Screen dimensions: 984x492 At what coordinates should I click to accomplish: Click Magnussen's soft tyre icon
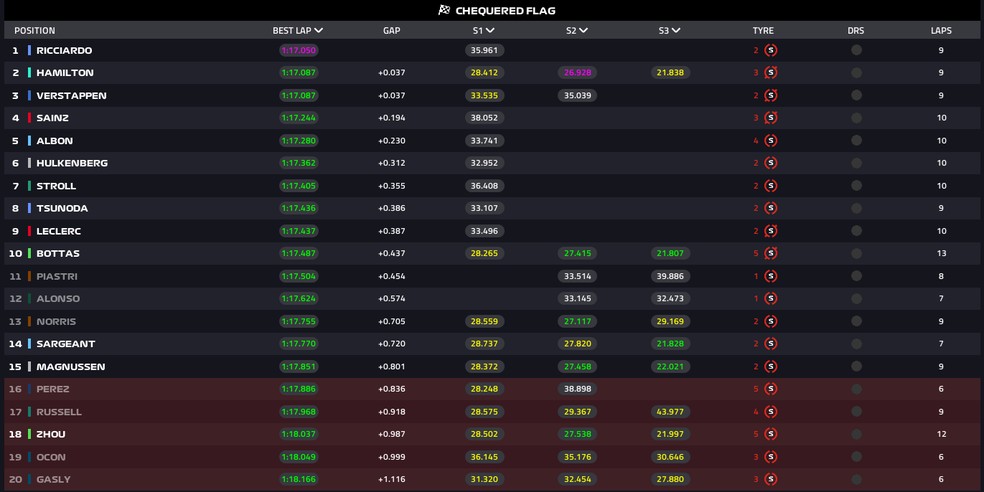click(771, 366)
